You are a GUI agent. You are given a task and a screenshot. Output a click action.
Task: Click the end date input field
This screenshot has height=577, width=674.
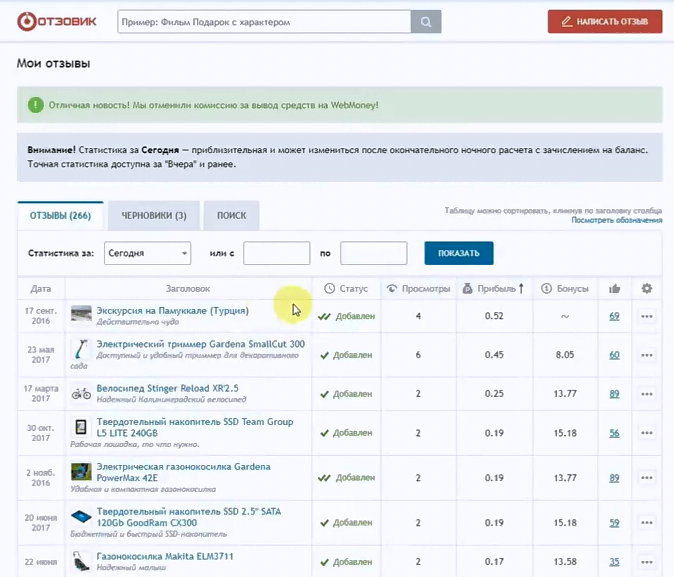[x=373, y=253]
